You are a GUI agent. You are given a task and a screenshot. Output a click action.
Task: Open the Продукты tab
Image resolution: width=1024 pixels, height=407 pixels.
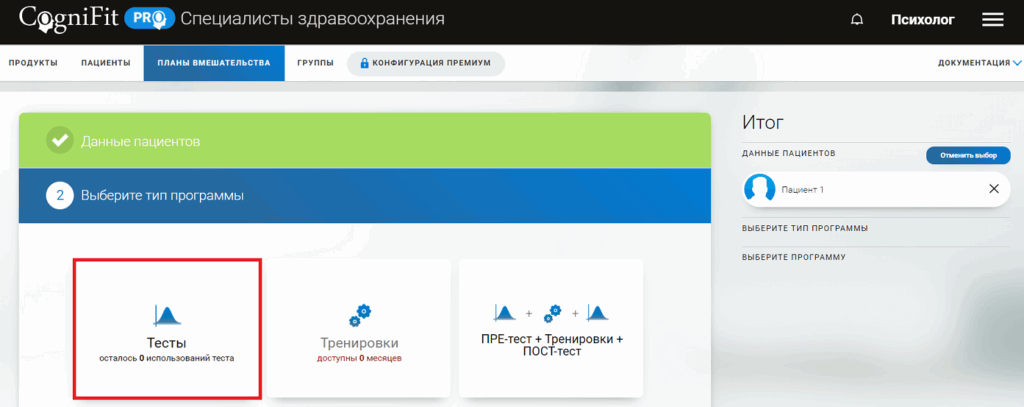[33, 63]
